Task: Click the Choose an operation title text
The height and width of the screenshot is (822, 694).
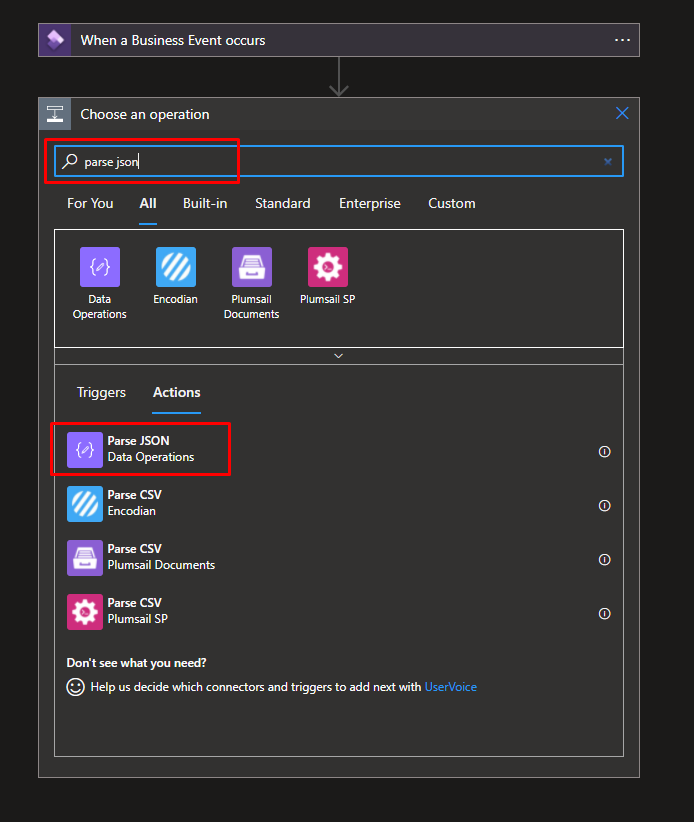Action: (x=145, y=114)
